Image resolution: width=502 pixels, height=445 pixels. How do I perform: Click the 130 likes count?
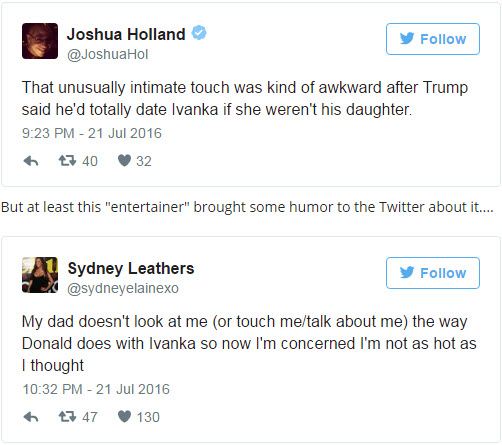[148, 417]
